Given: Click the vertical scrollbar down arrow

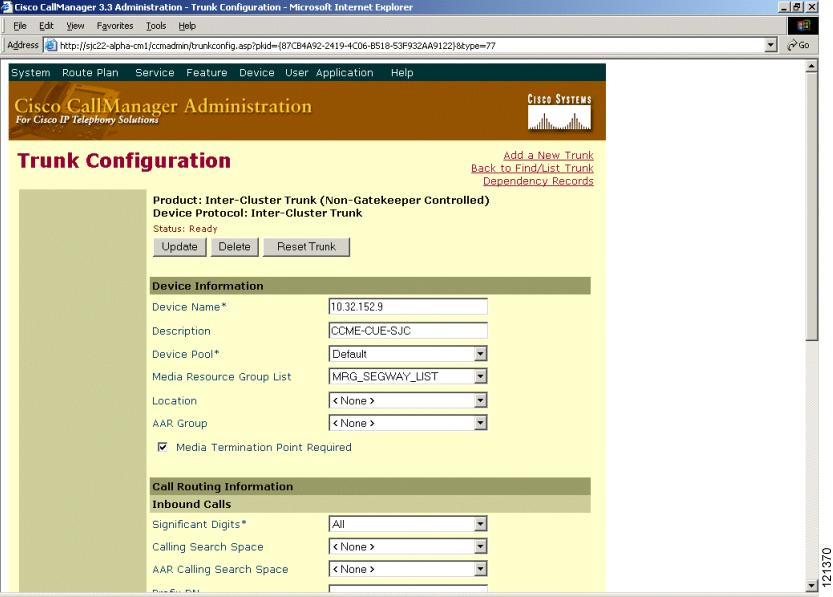Looking at the screenshot, I should [811, 586].
